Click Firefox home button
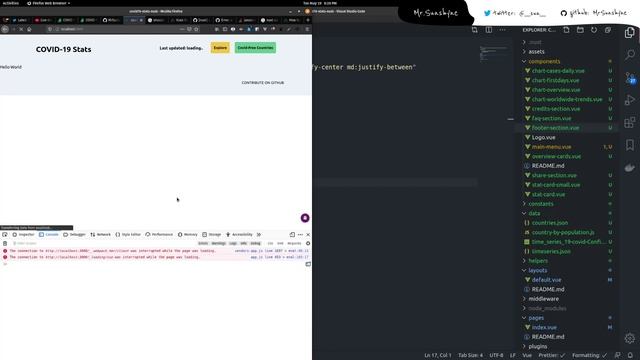Viewport: 640px width, 360px height. pos(29,29)
